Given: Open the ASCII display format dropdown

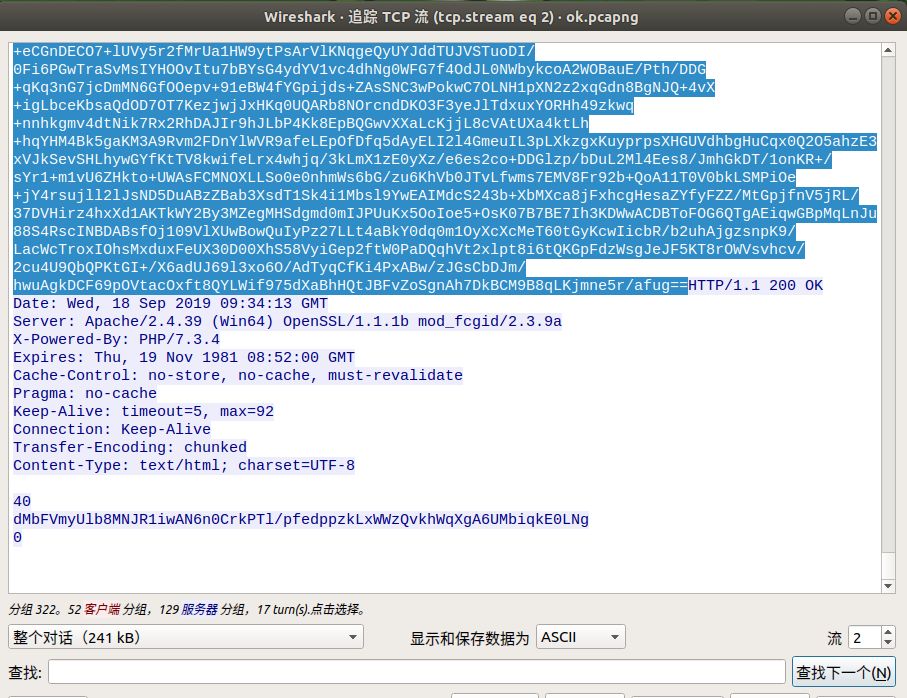Looking at the screenshot, I should coord(581,637).
